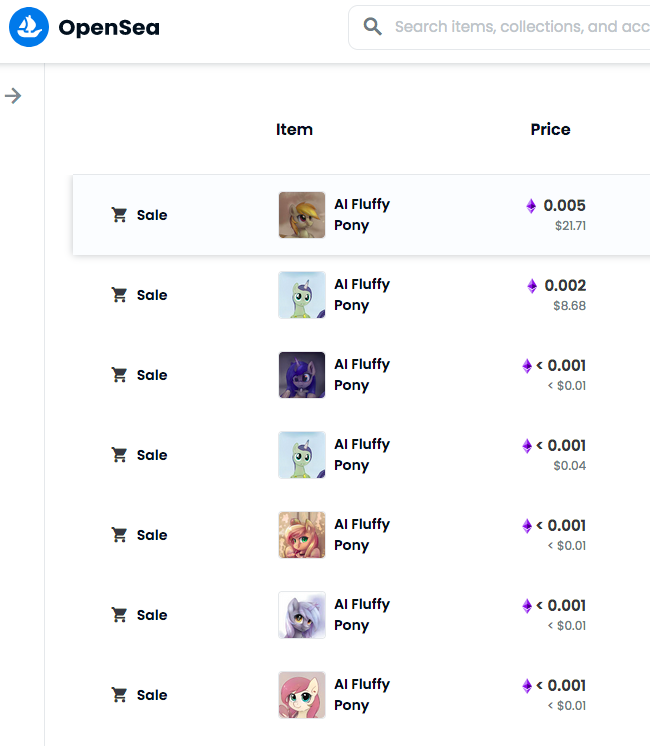The height and width of the screenshot is (746, 650).
Task: Open the tan pony with blonde mane thumbnail
Action: pos(302,215)
